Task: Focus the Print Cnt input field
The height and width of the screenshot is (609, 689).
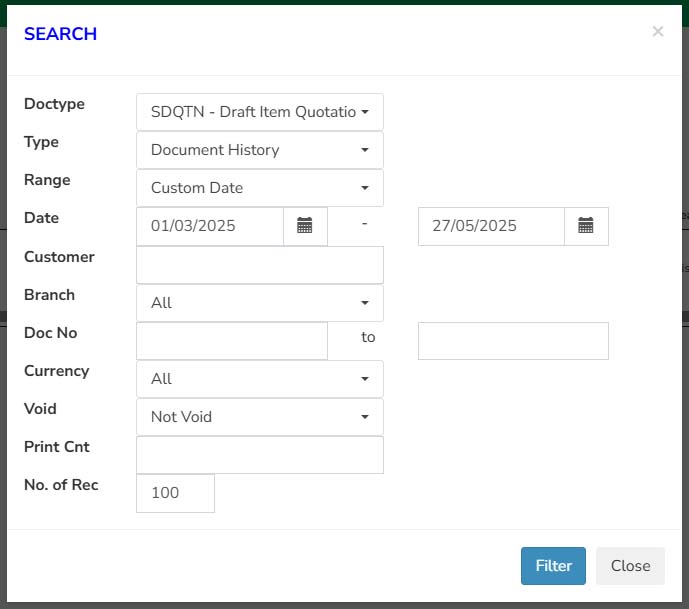Action: (260, 455)
